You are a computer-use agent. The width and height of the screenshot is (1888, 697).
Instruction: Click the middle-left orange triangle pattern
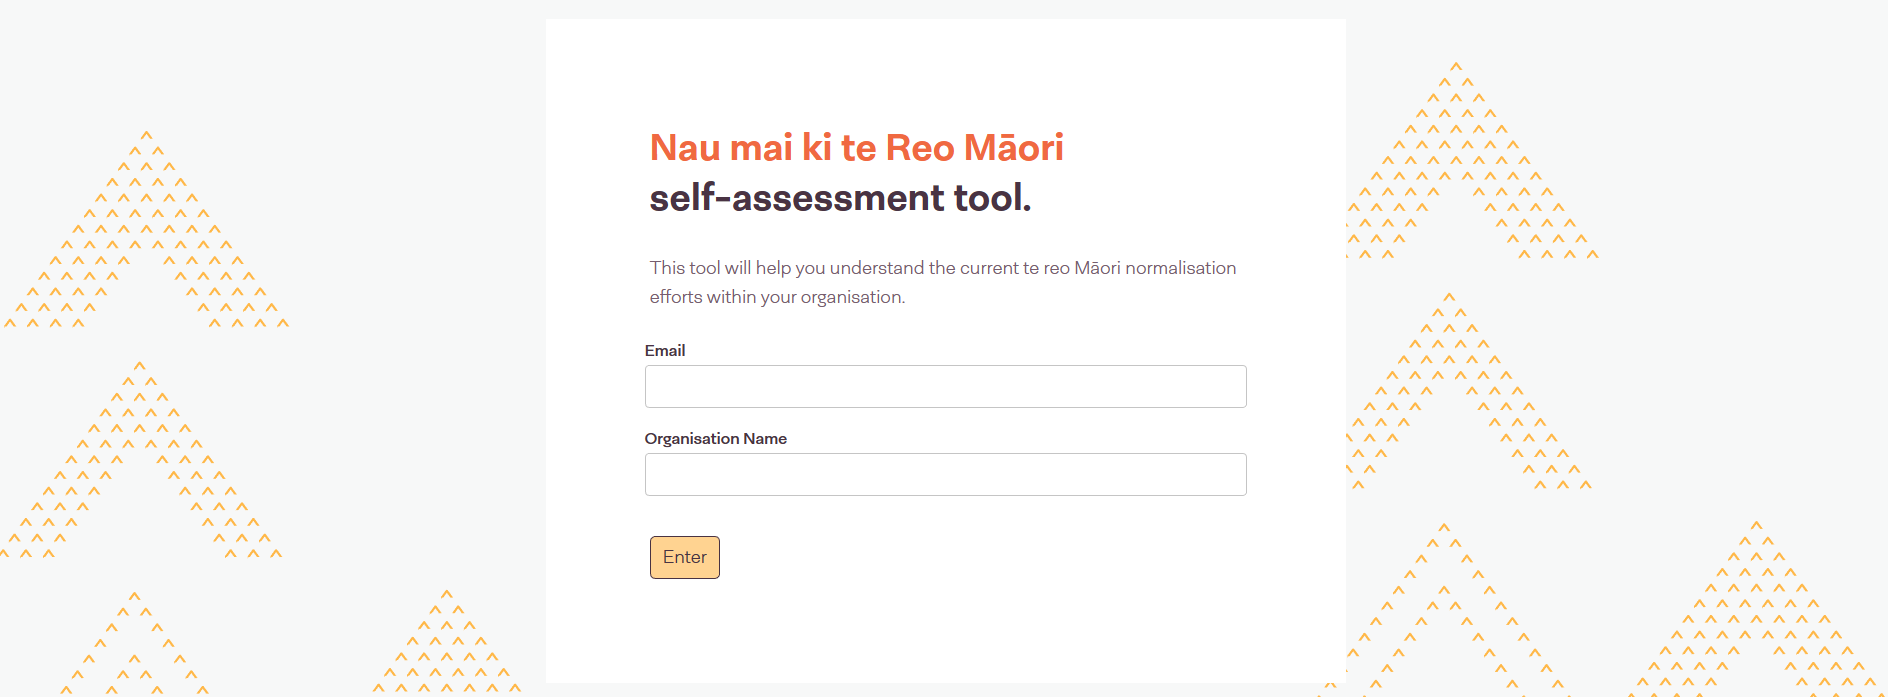(140, 460)
